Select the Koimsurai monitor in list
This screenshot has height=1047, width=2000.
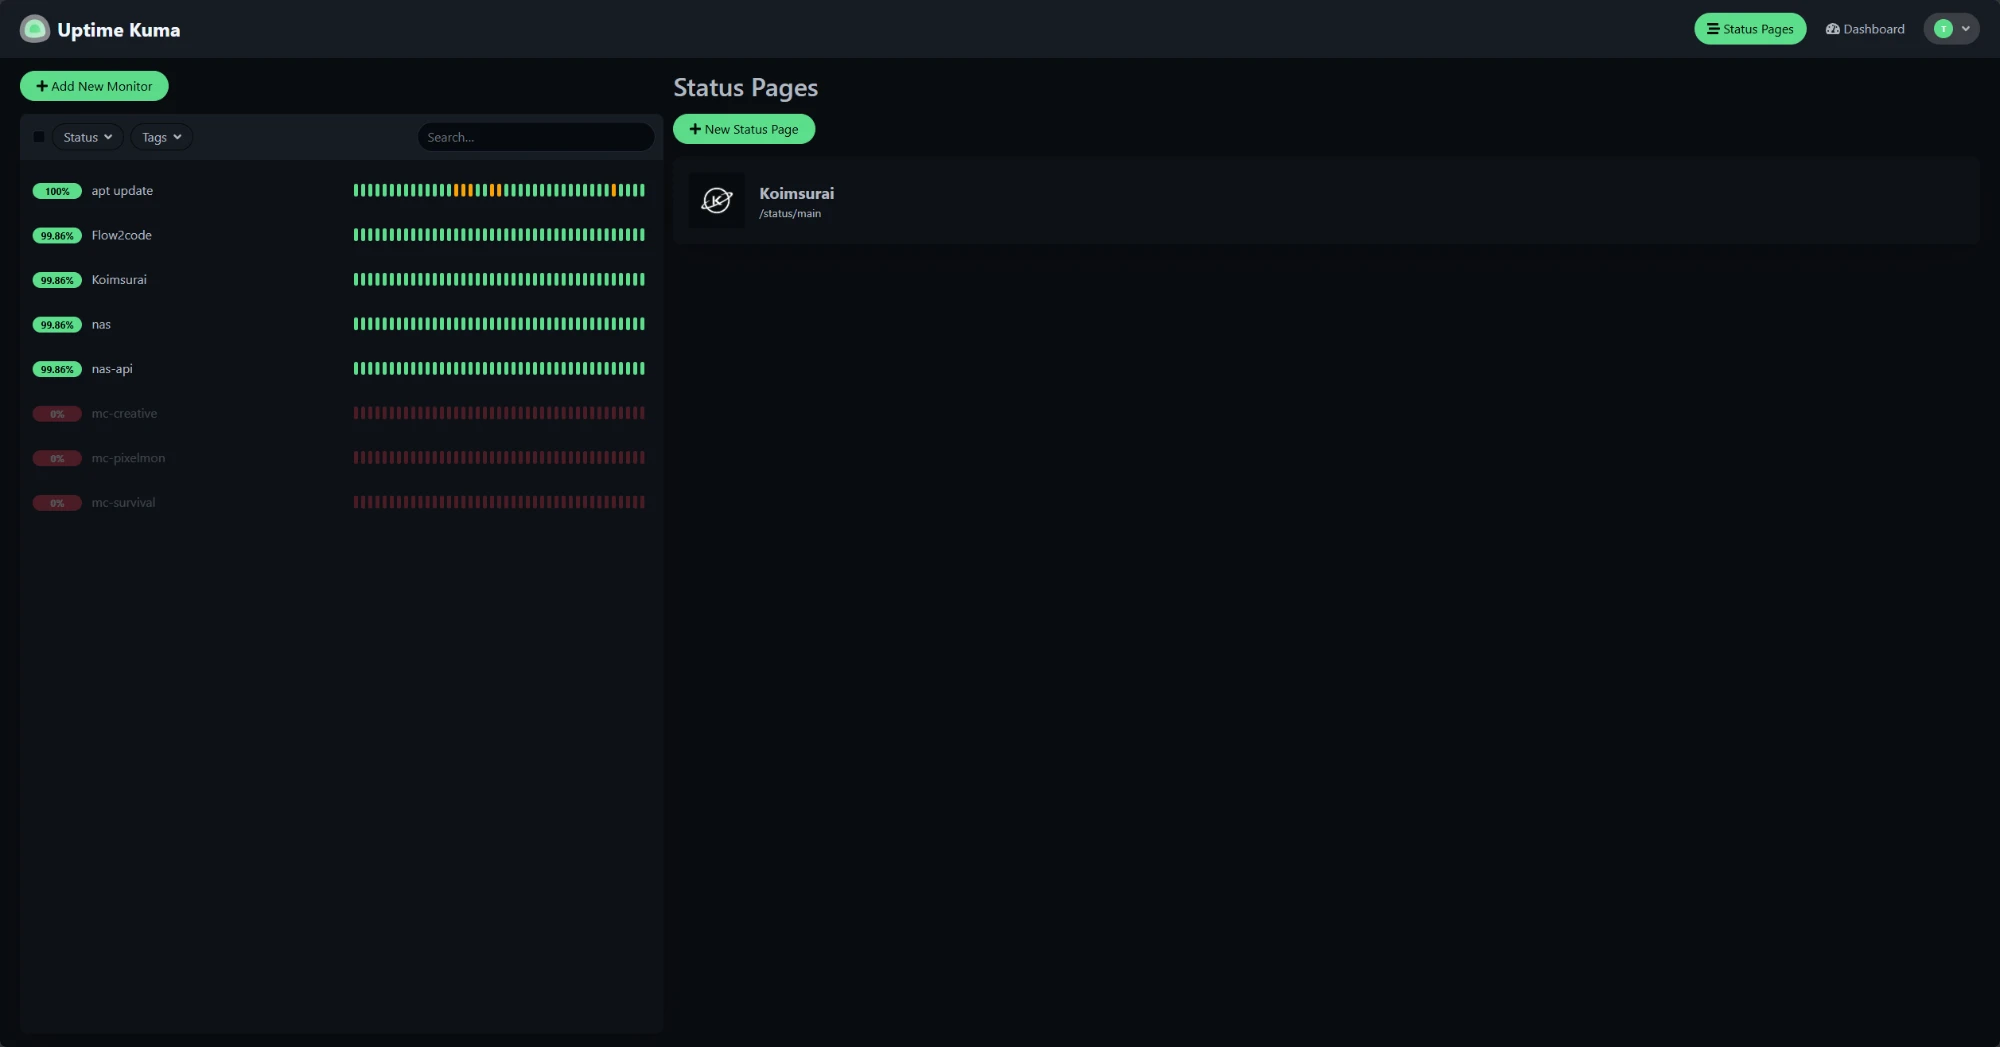(x=340, y=279)
